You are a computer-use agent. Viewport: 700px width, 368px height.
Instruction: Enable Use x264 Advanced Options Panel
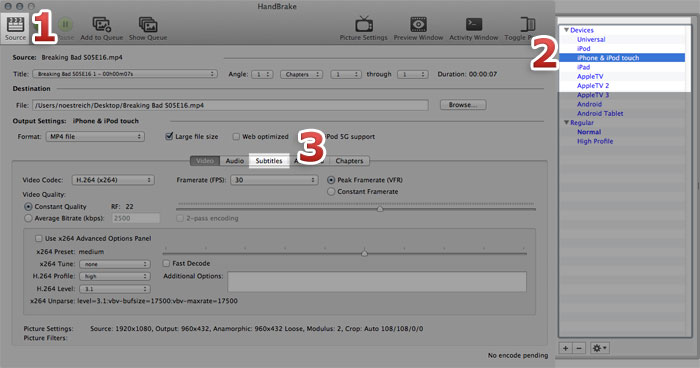coord(39,238)
